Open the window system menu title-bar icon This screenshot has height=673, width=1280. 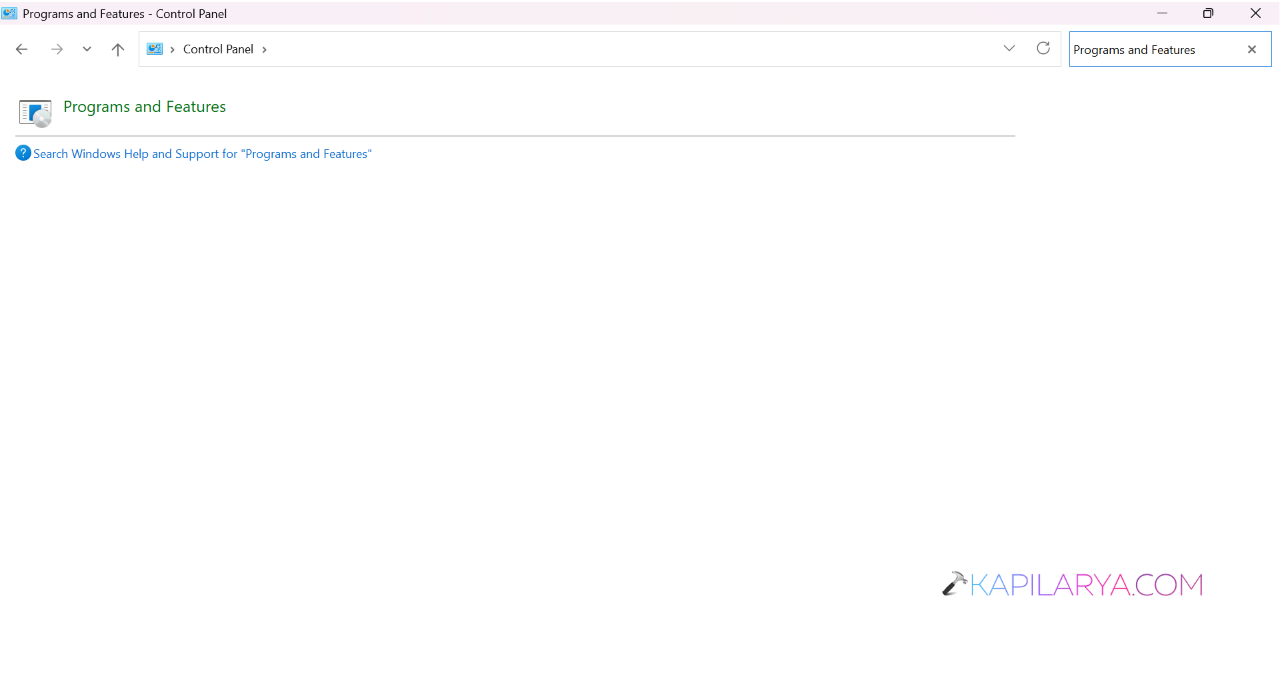pos(10,13)
